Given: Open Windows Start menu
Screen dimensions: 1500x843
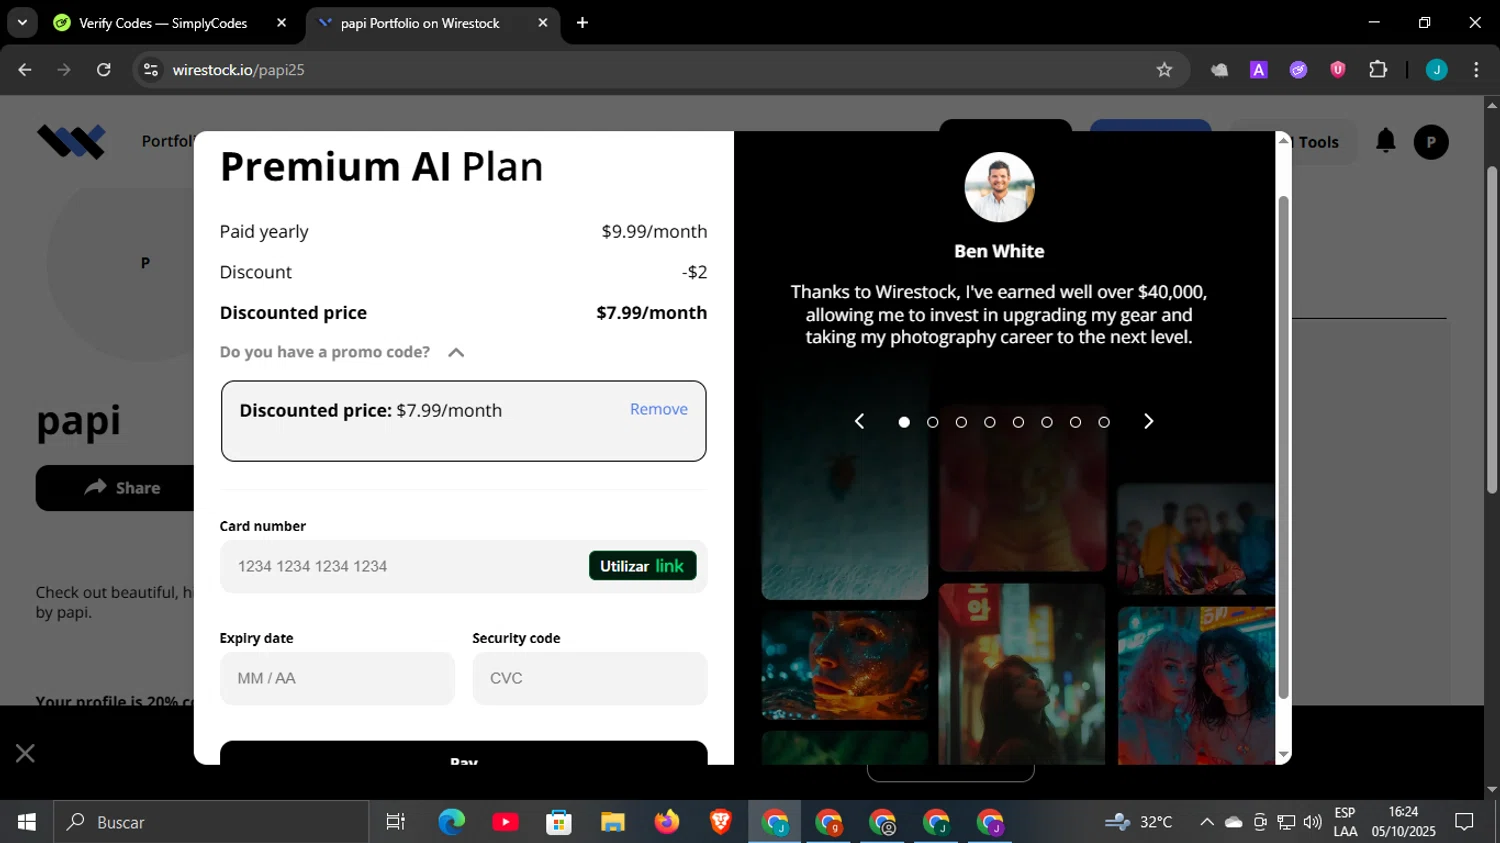Looking at the screenshot, I should coord(27,822).
